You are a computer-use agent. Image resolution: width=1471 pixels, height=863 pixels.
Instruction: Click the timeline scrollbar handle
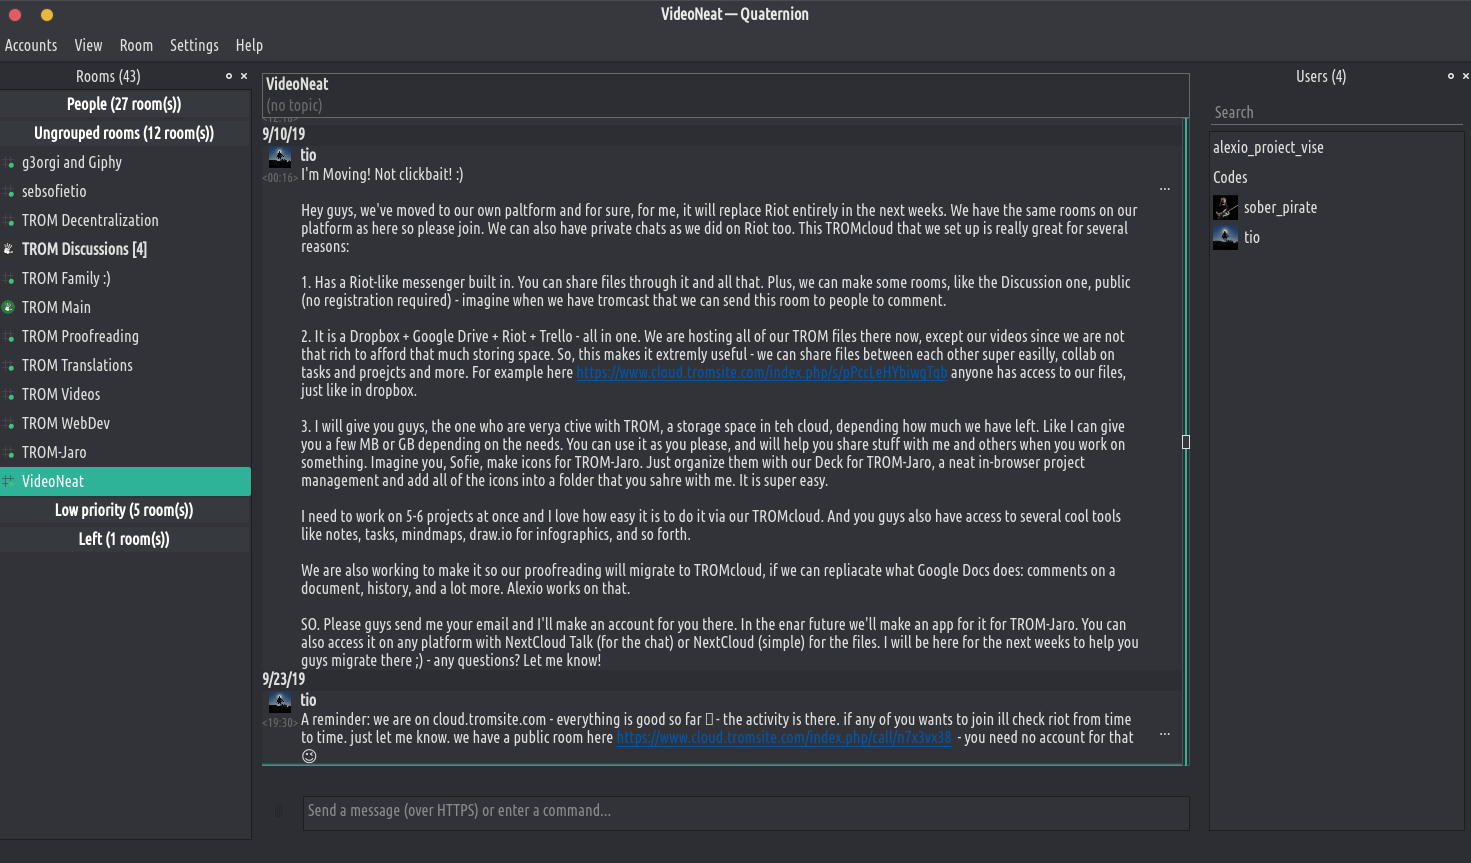point(1186,442)
